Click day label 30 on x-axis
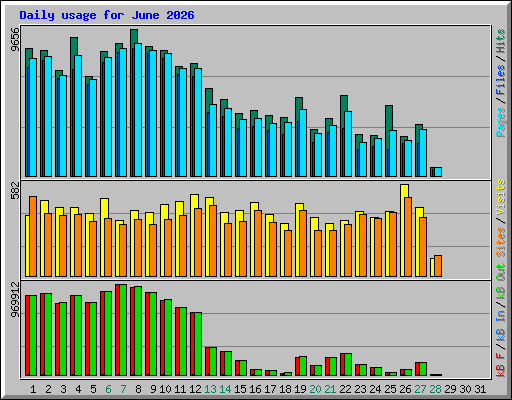 coord(465,389)
